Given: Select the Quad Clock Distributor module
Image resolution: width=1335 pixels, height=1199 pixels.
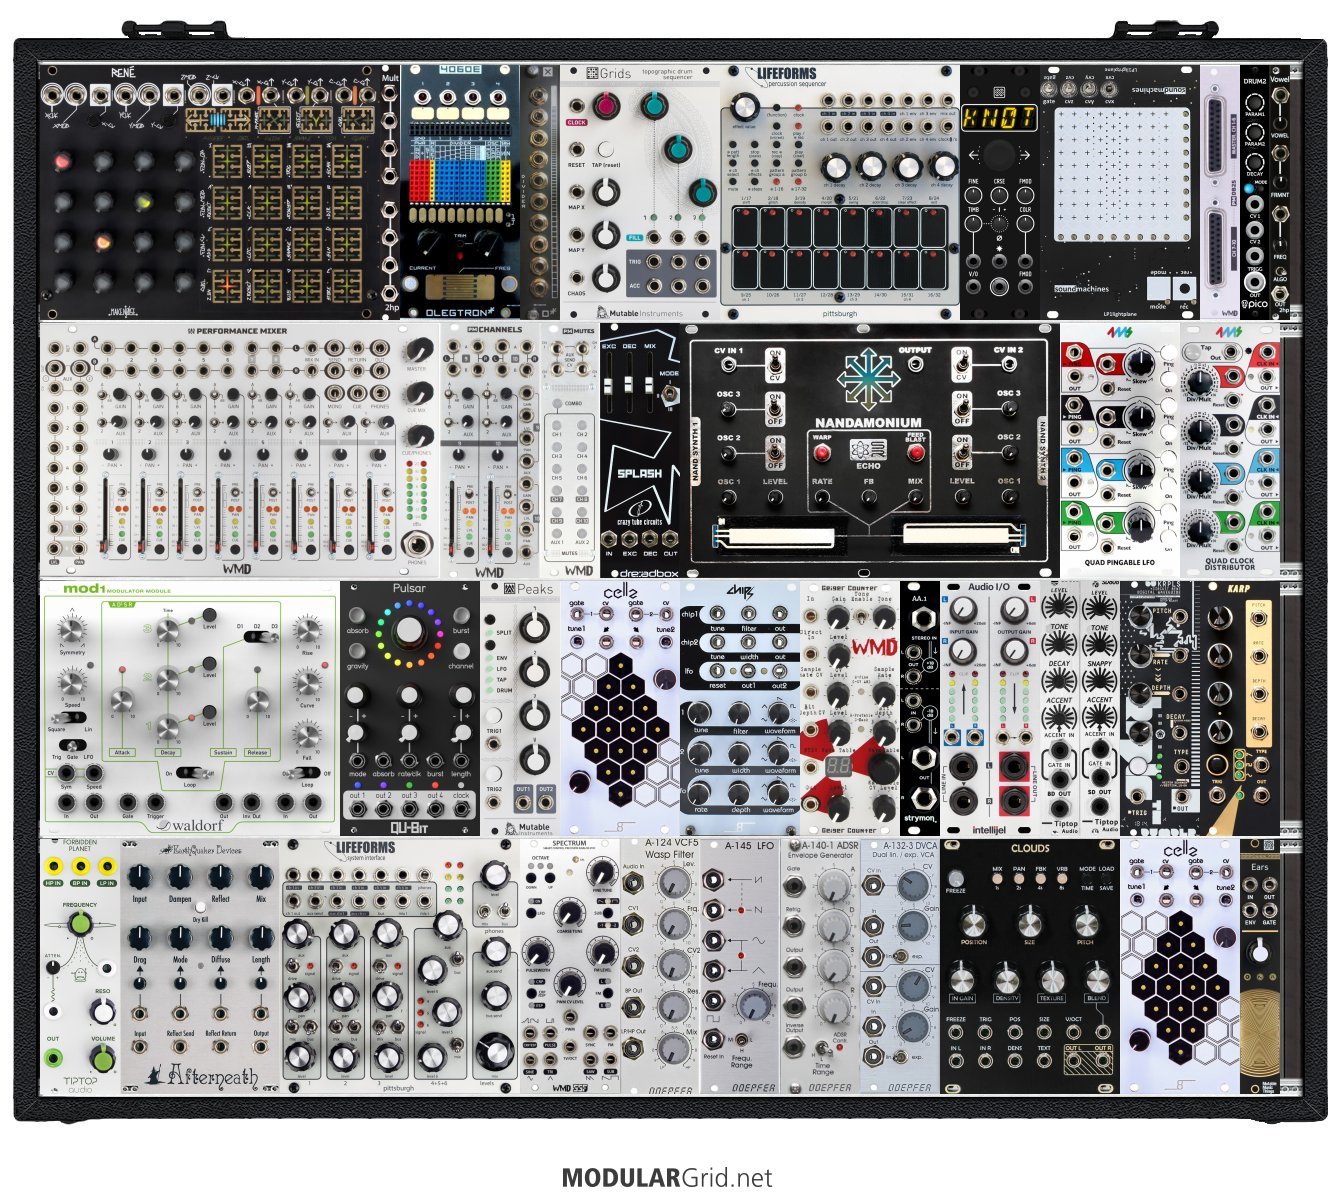Looking at the screenshot, I should click(x=1230, y=450).
